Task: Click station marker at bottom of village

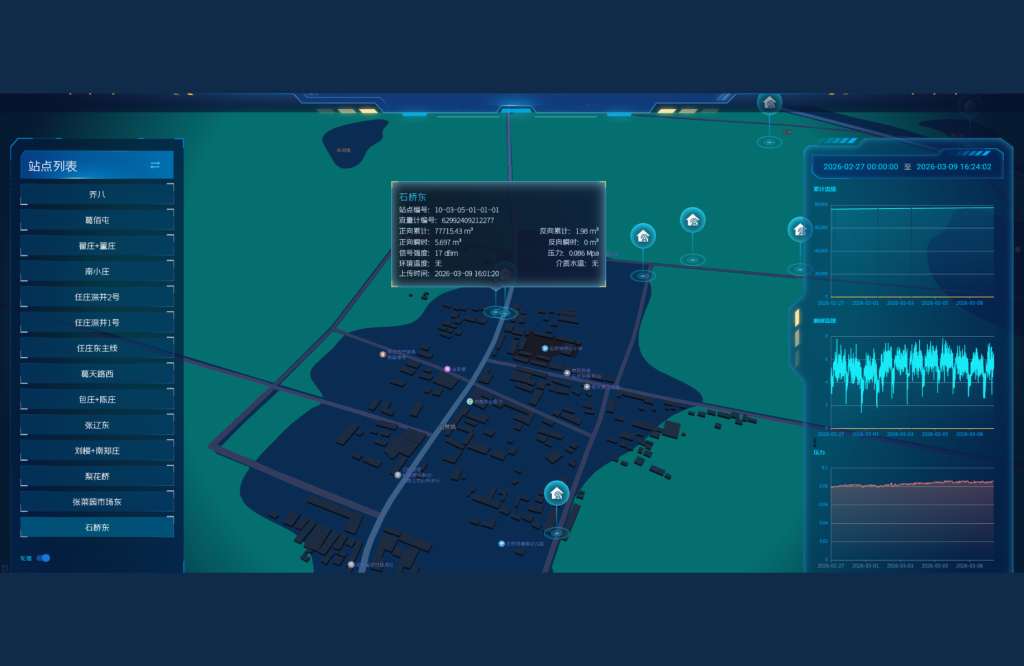Action: [x=556, y=494]
